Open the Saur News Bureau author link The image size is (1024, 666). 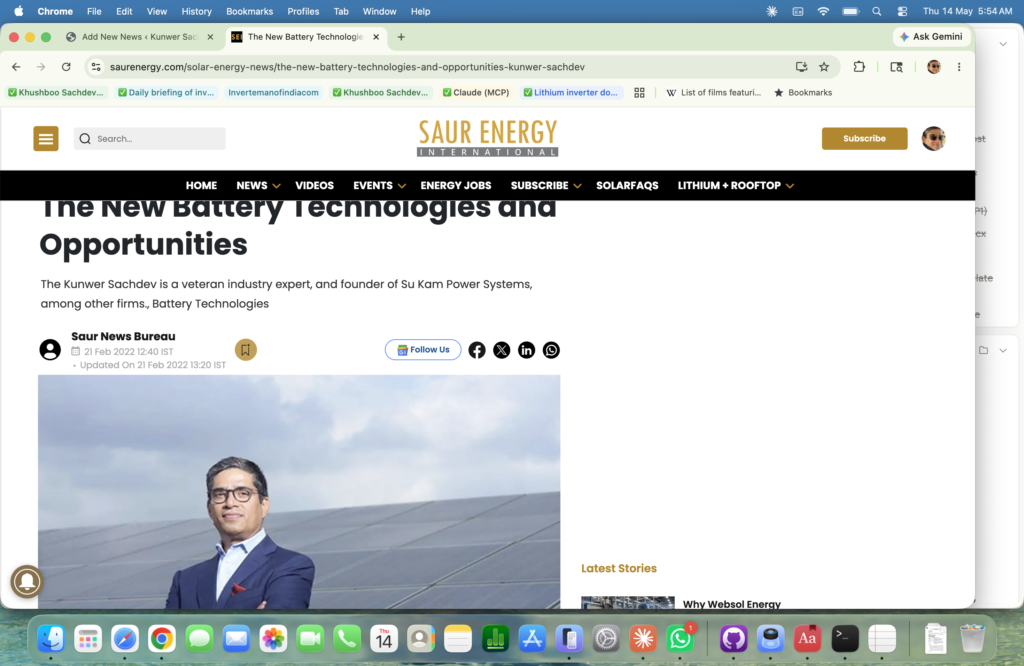pyautogui.click(x=123, y=336)
